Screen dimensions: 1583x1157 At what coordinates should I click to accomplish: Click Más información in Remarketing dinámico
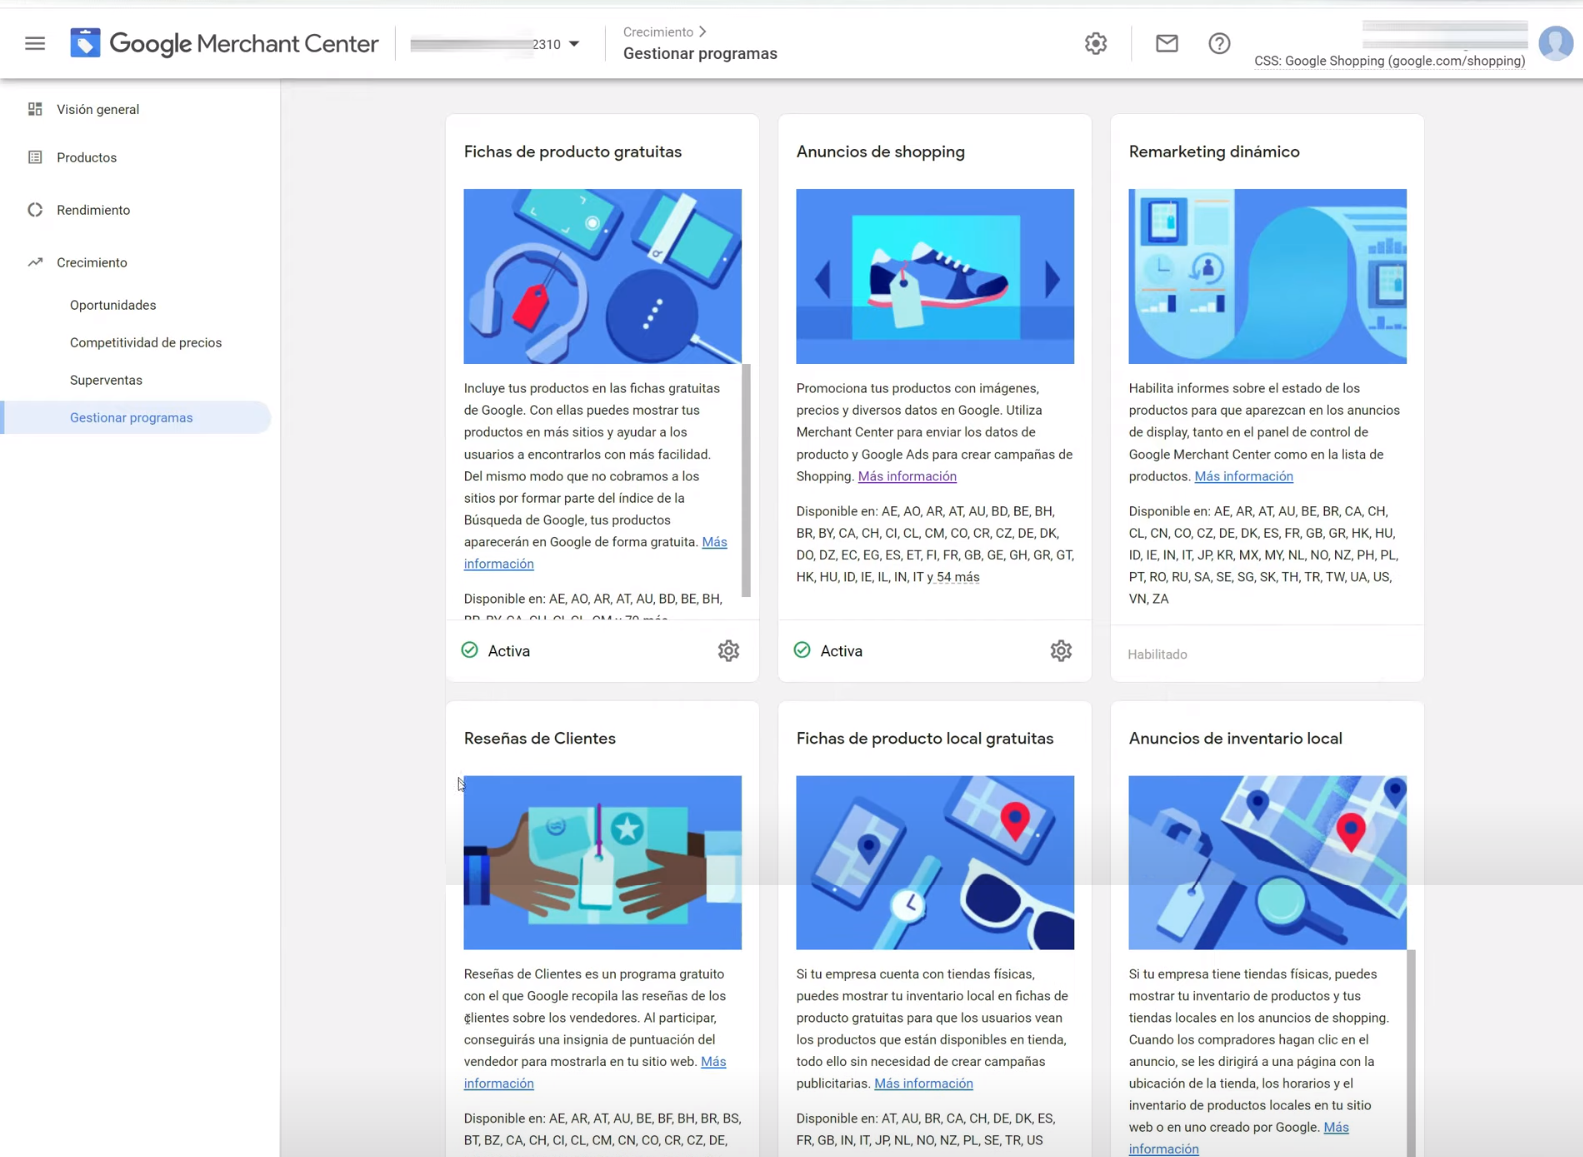click(x=1244, y=476)
